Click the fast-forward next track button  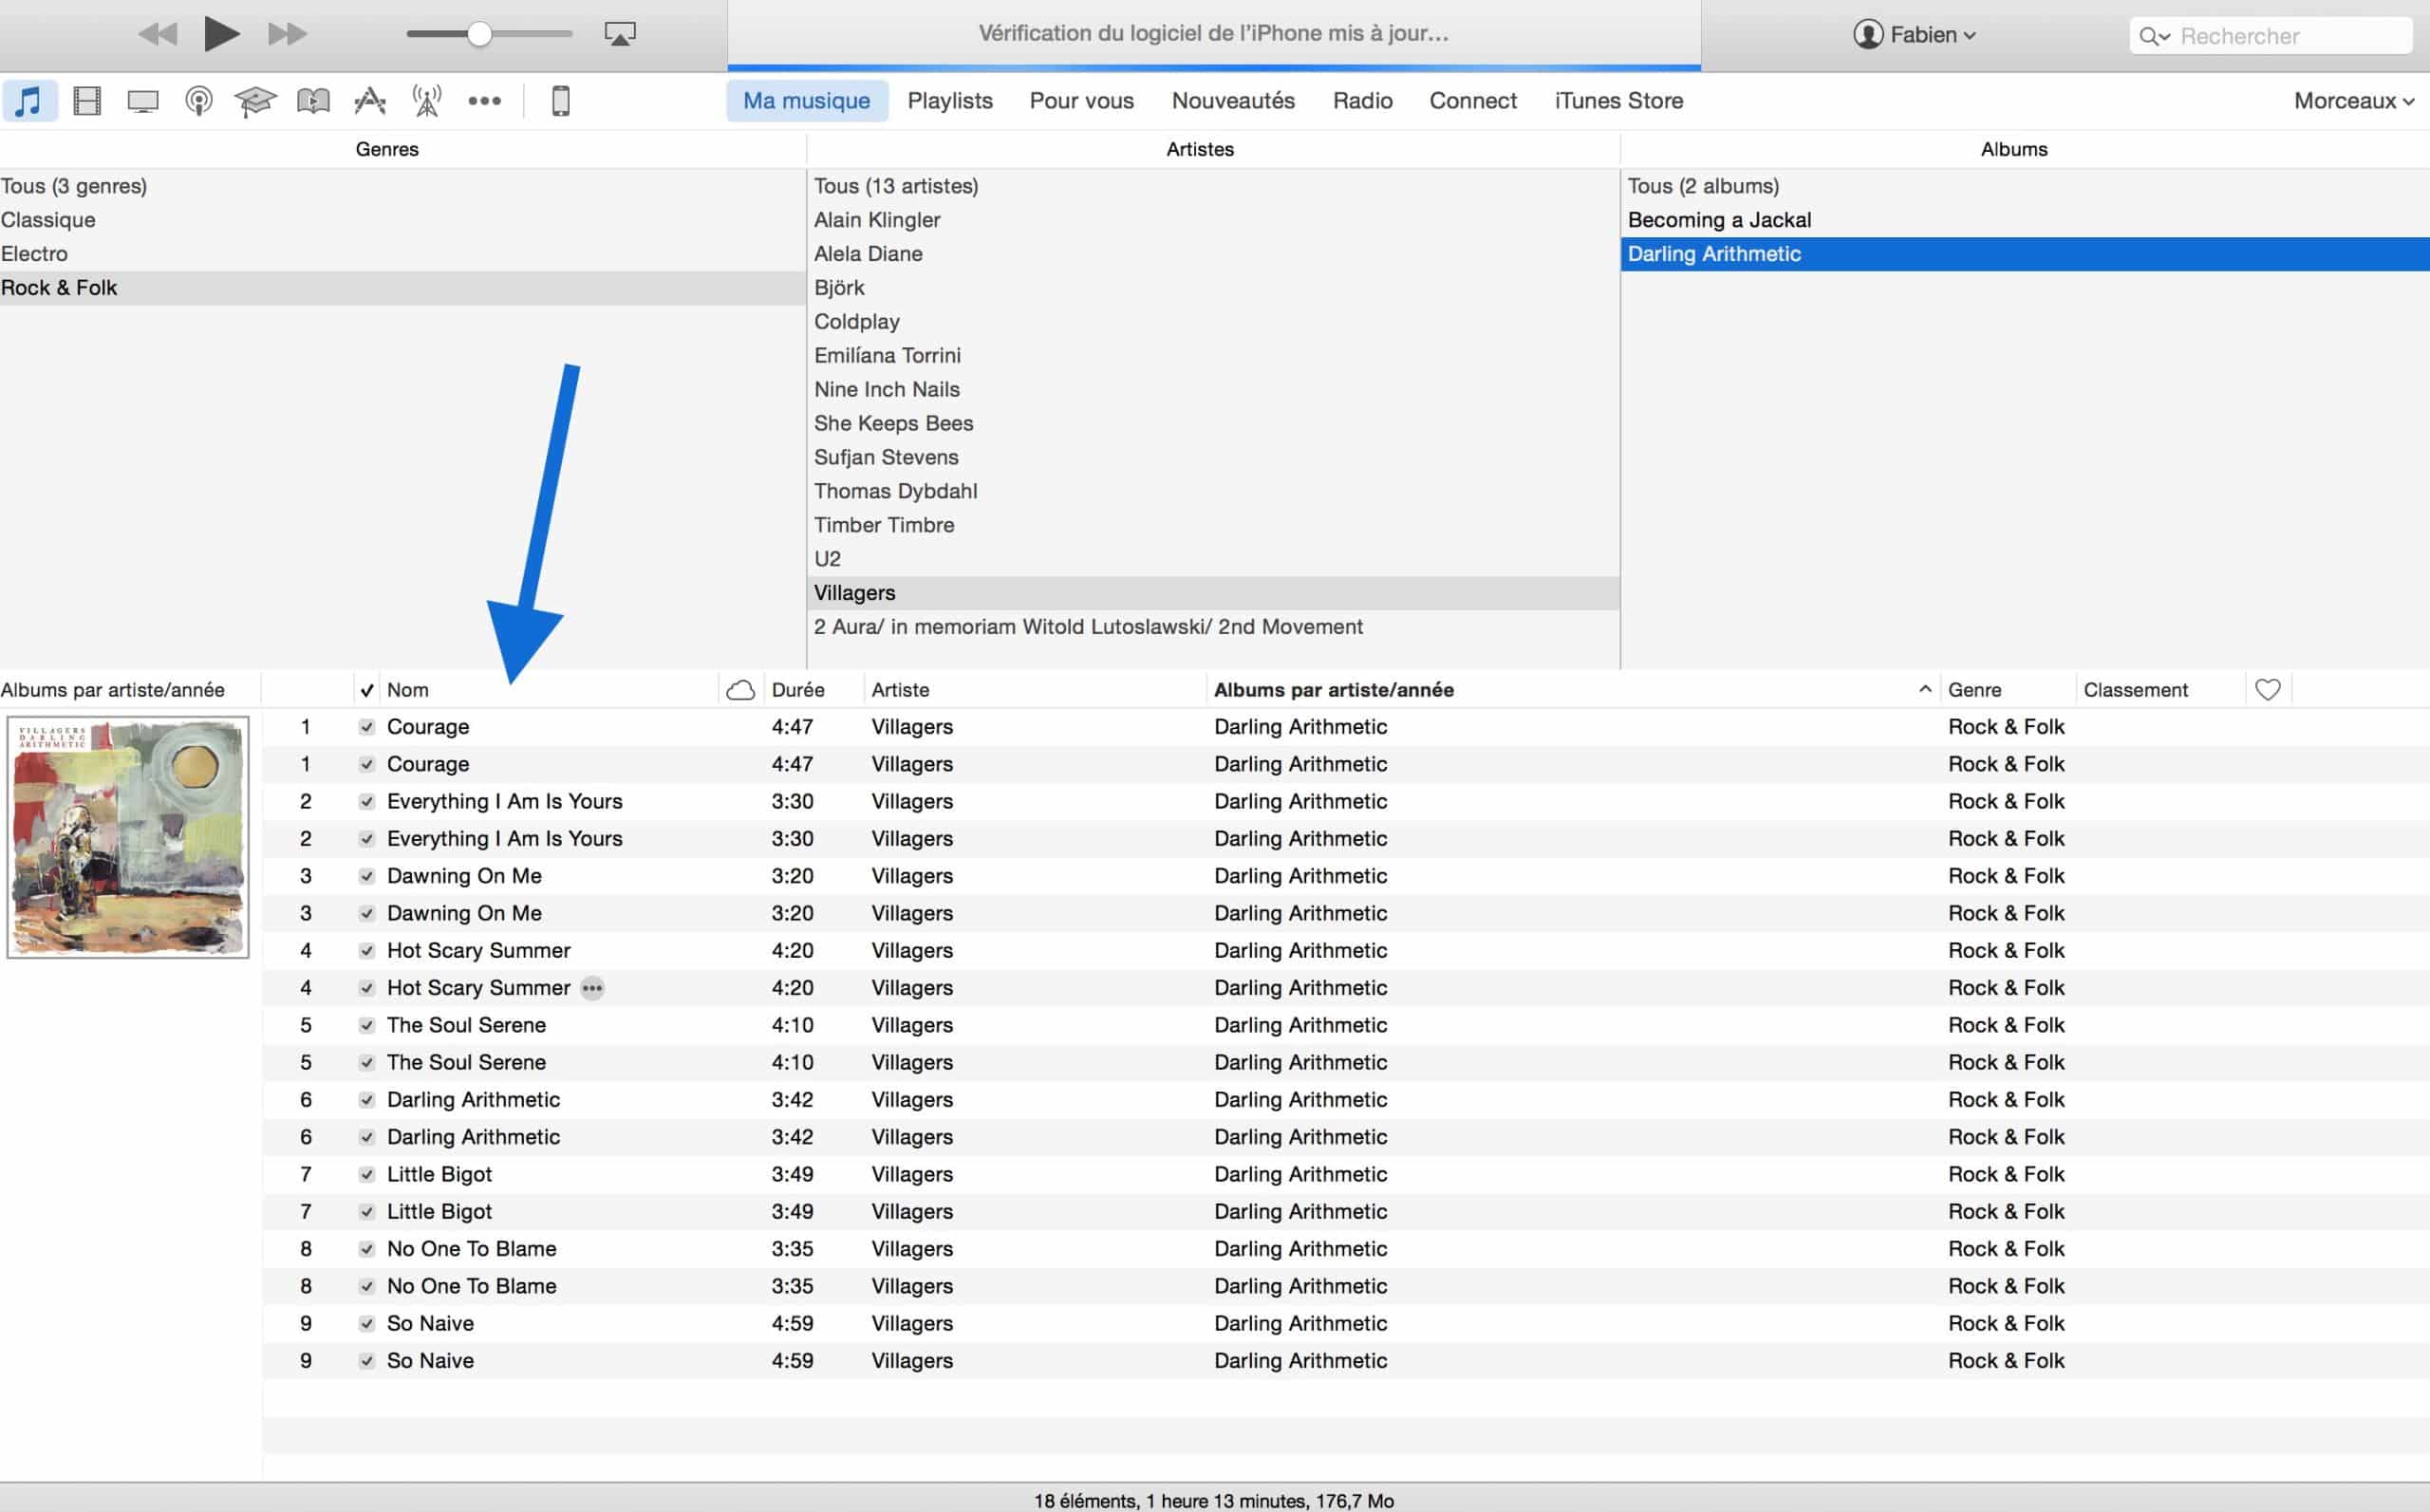tap(287, 34)
